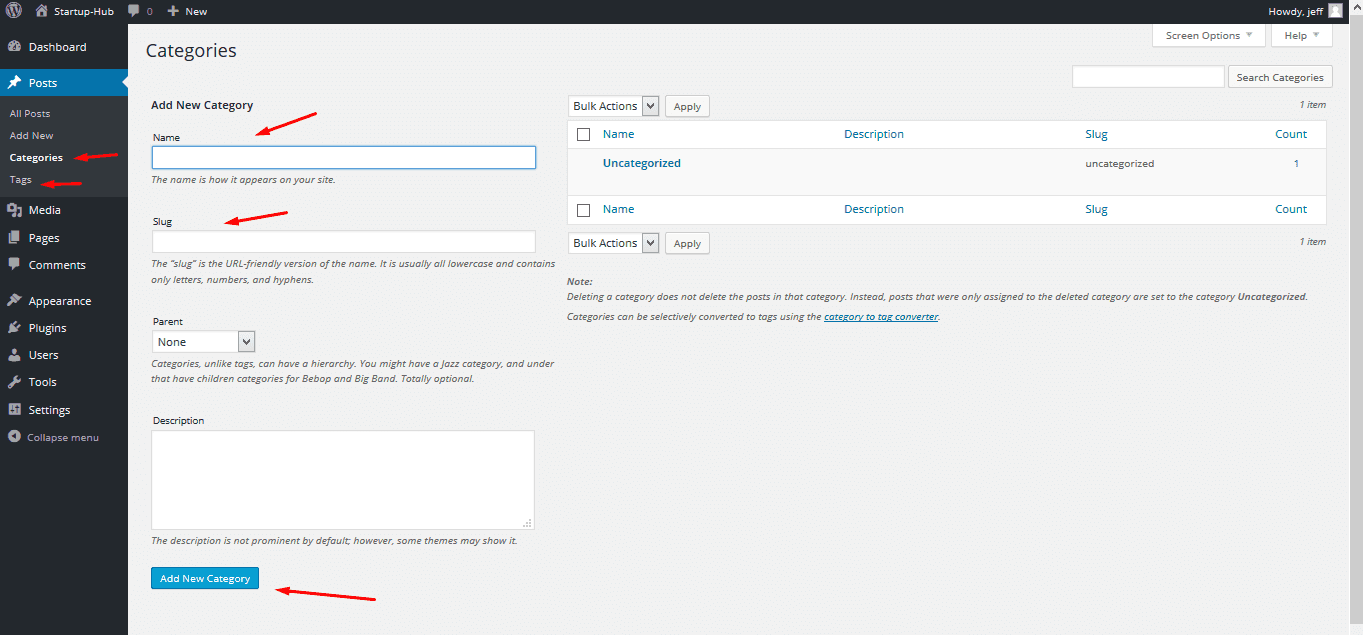
Task: Open Appearance via its paintbrush icon
Action: [x=14, y=301]
